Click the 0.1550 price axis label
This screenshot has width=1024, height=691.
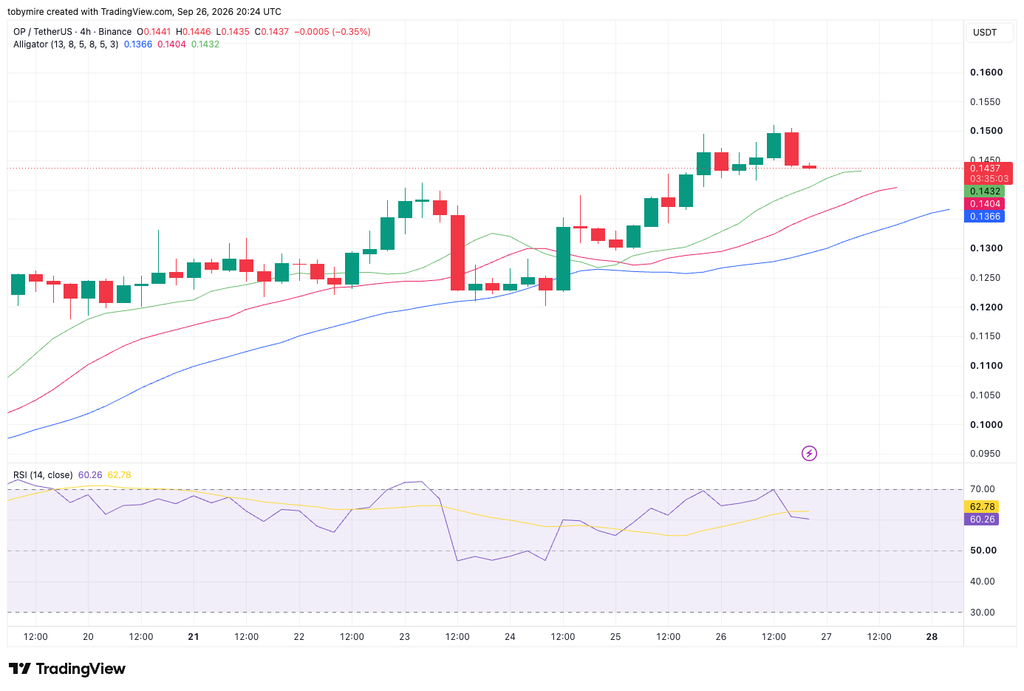[x=986, y=102]
